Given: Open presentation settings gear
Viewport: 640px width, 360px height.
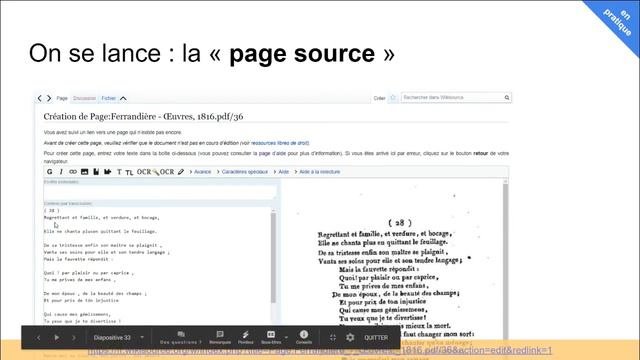Looking at the screenshot, I should 350,338.
